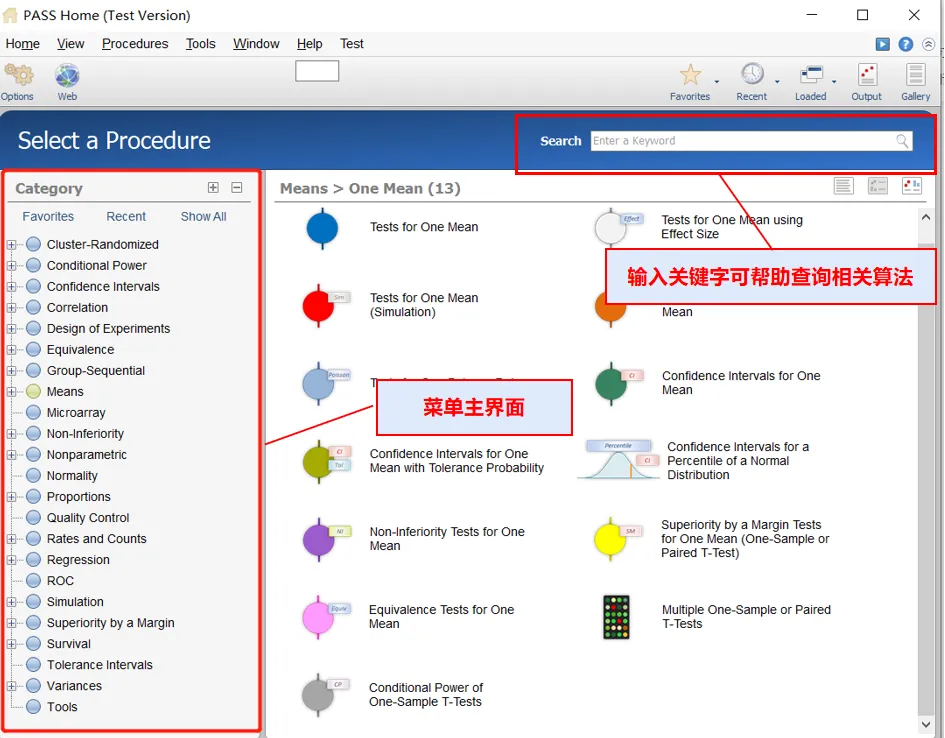
Task: Click the green Confidence Intervals icon
Action: [612, 384]
